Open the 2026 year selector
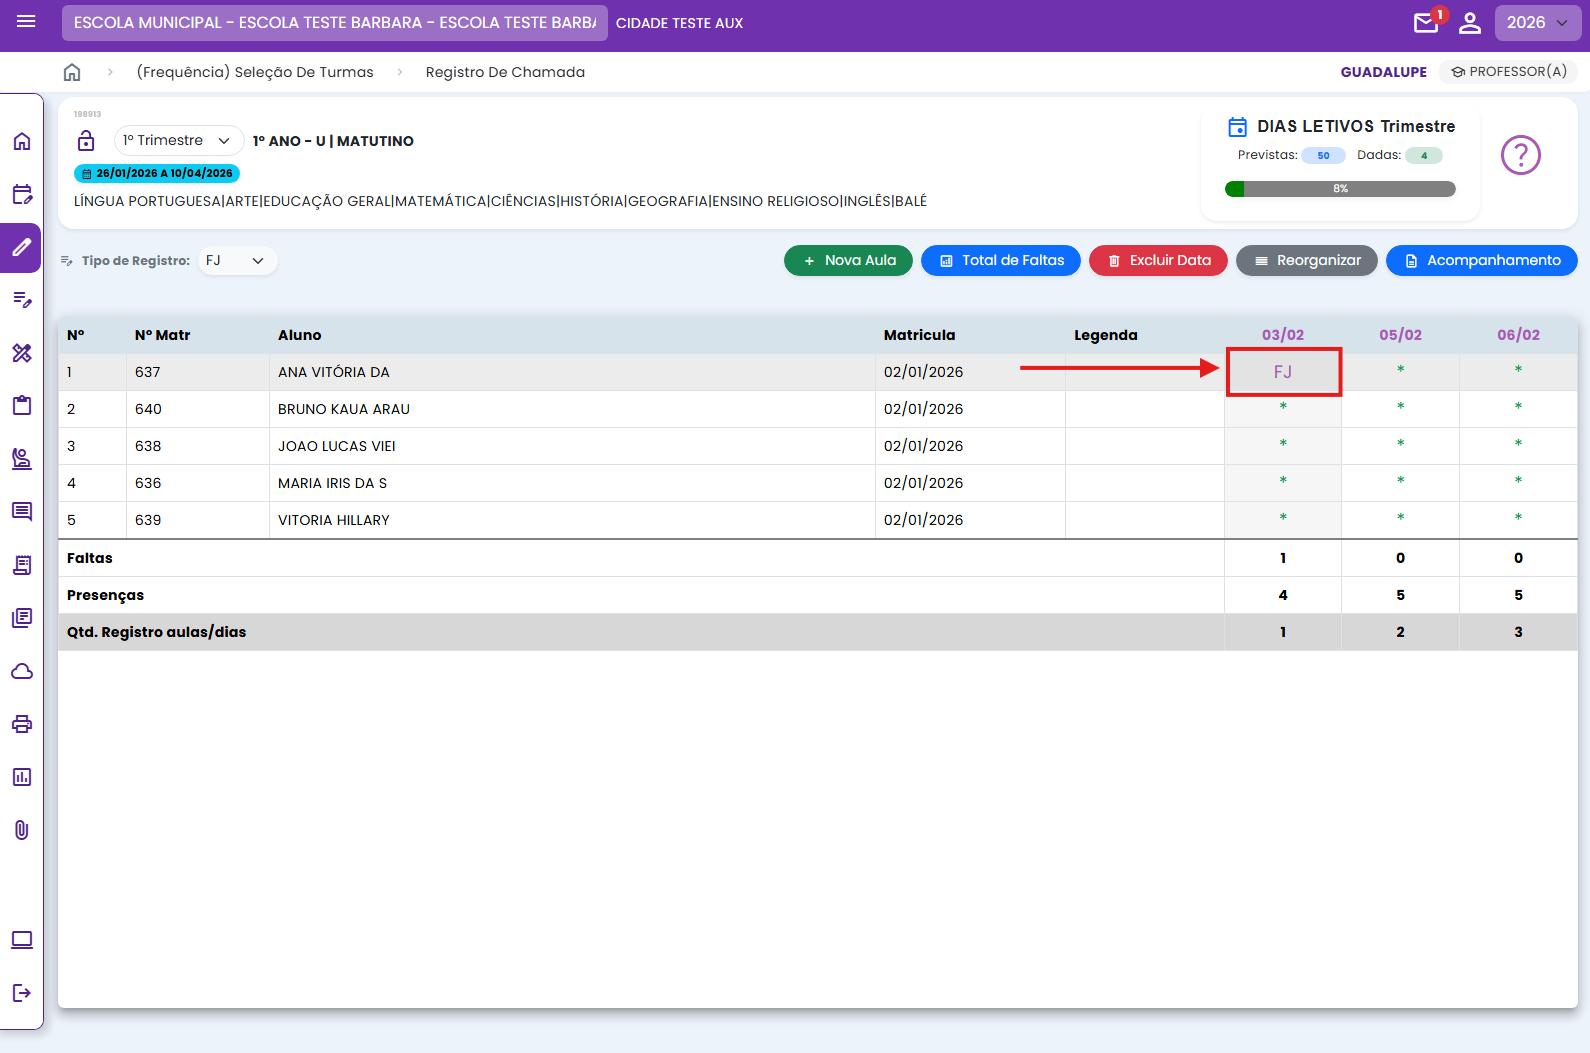The height and width of the screenshot is (1053, 1590). tap(1536, 23)
